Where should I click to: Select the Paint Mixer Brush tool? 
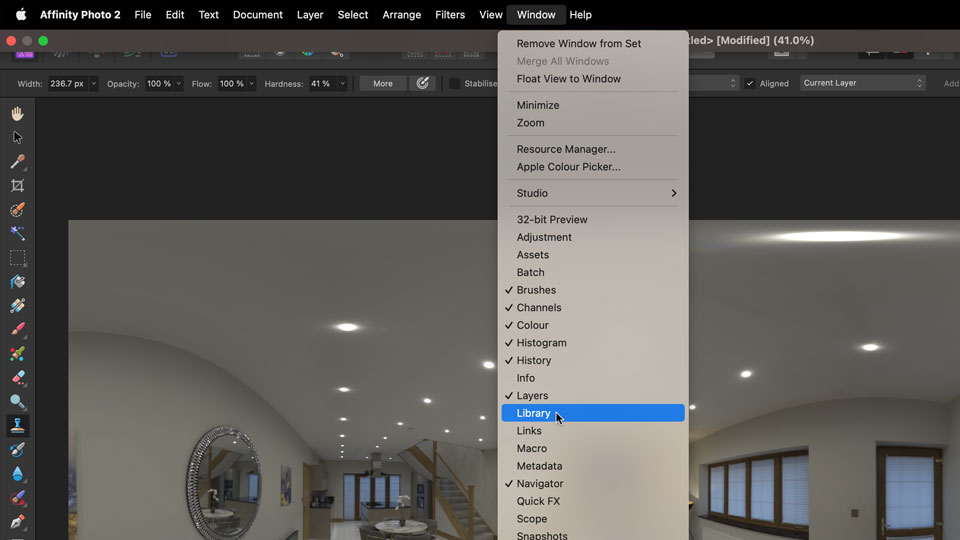17,353
